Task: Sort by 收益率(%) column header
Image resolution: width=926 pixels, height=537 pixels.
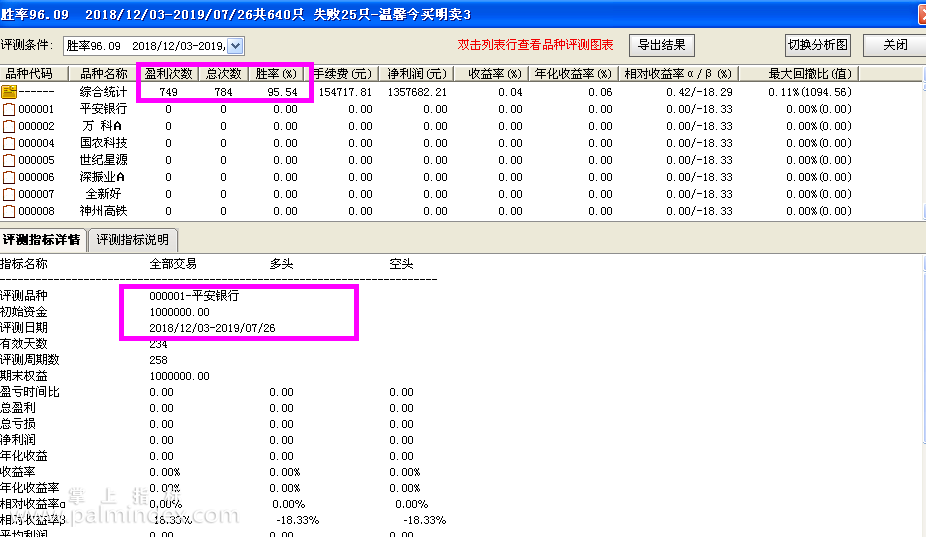Action: tap(491, 74)
